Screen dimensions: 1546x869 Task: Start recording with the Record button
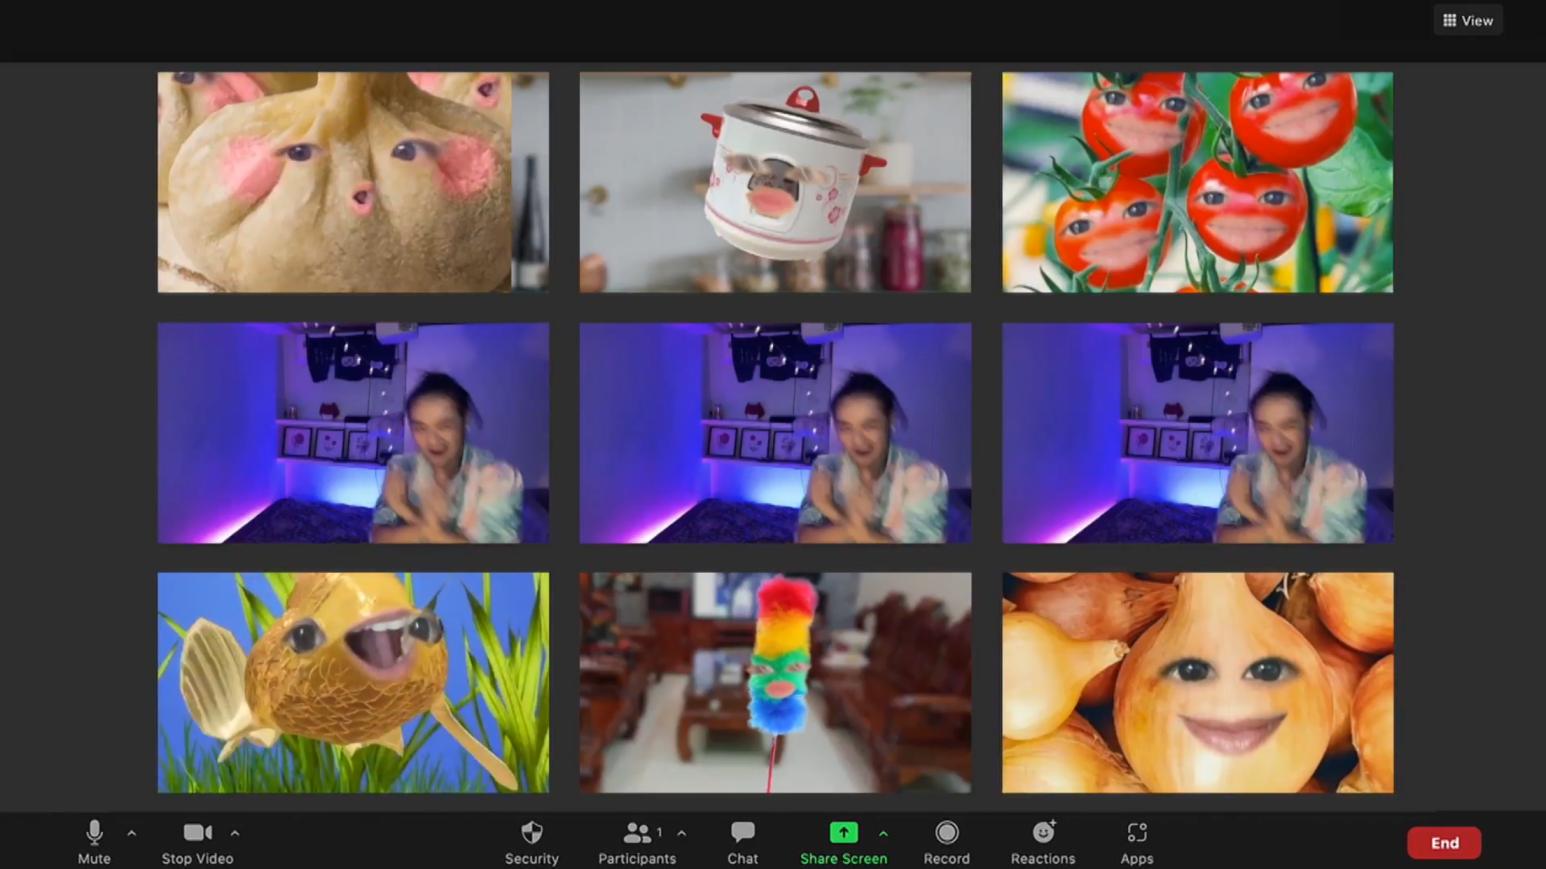(946, 842)
